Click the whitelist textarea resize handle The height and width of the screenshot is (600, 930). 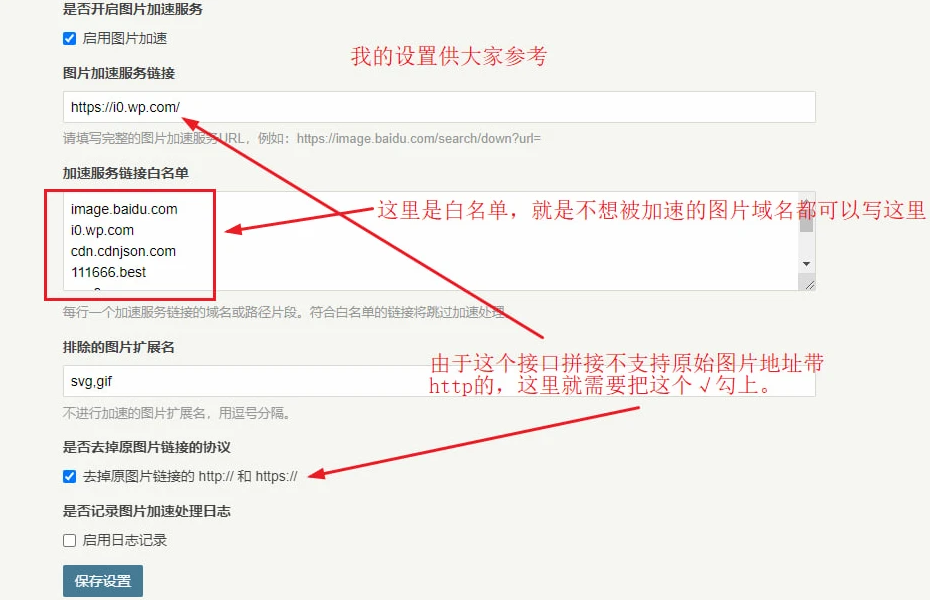(809, 284)
